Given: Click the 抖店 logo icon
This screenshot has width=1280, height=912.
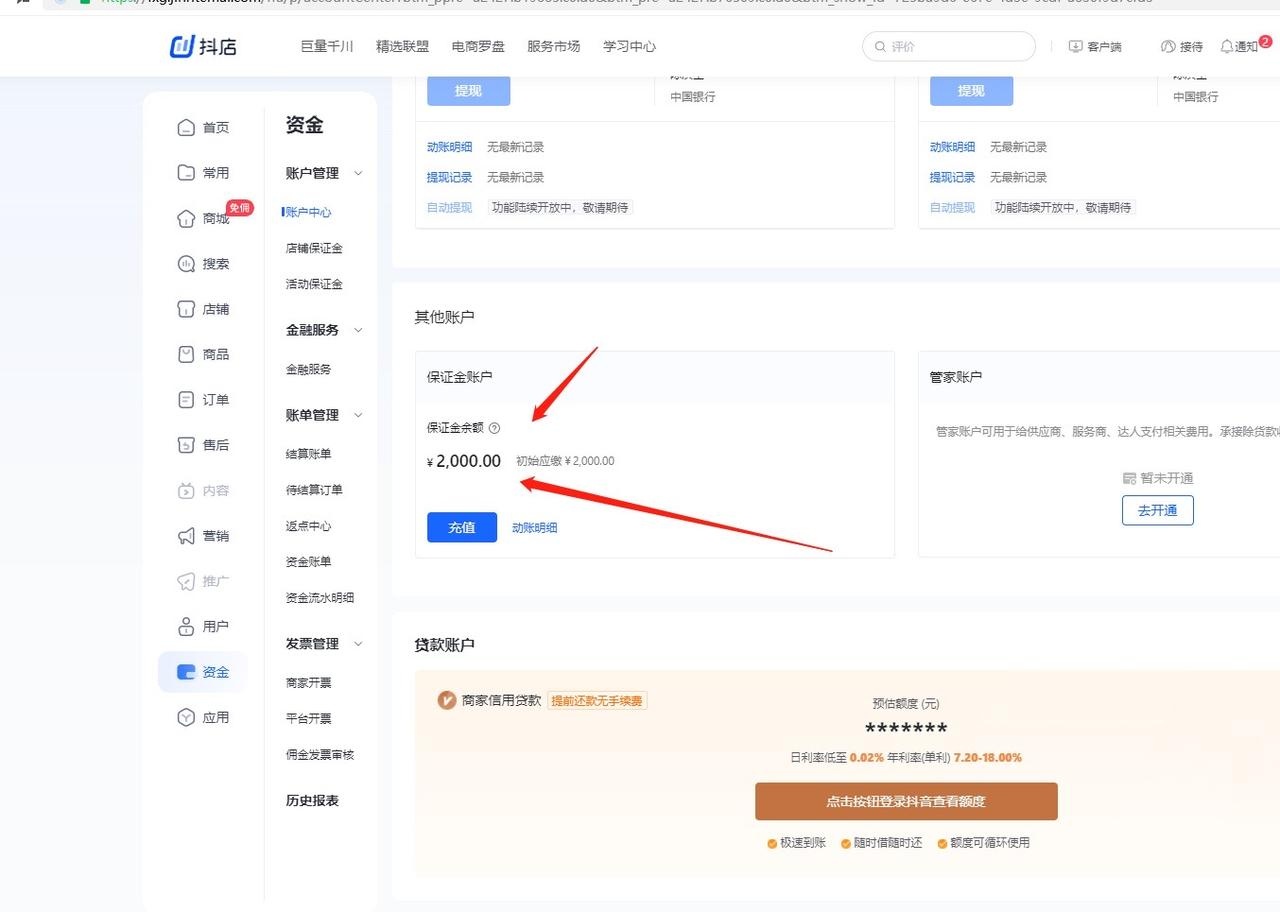Looking at the screenshot, I should [x=182, y=46].
